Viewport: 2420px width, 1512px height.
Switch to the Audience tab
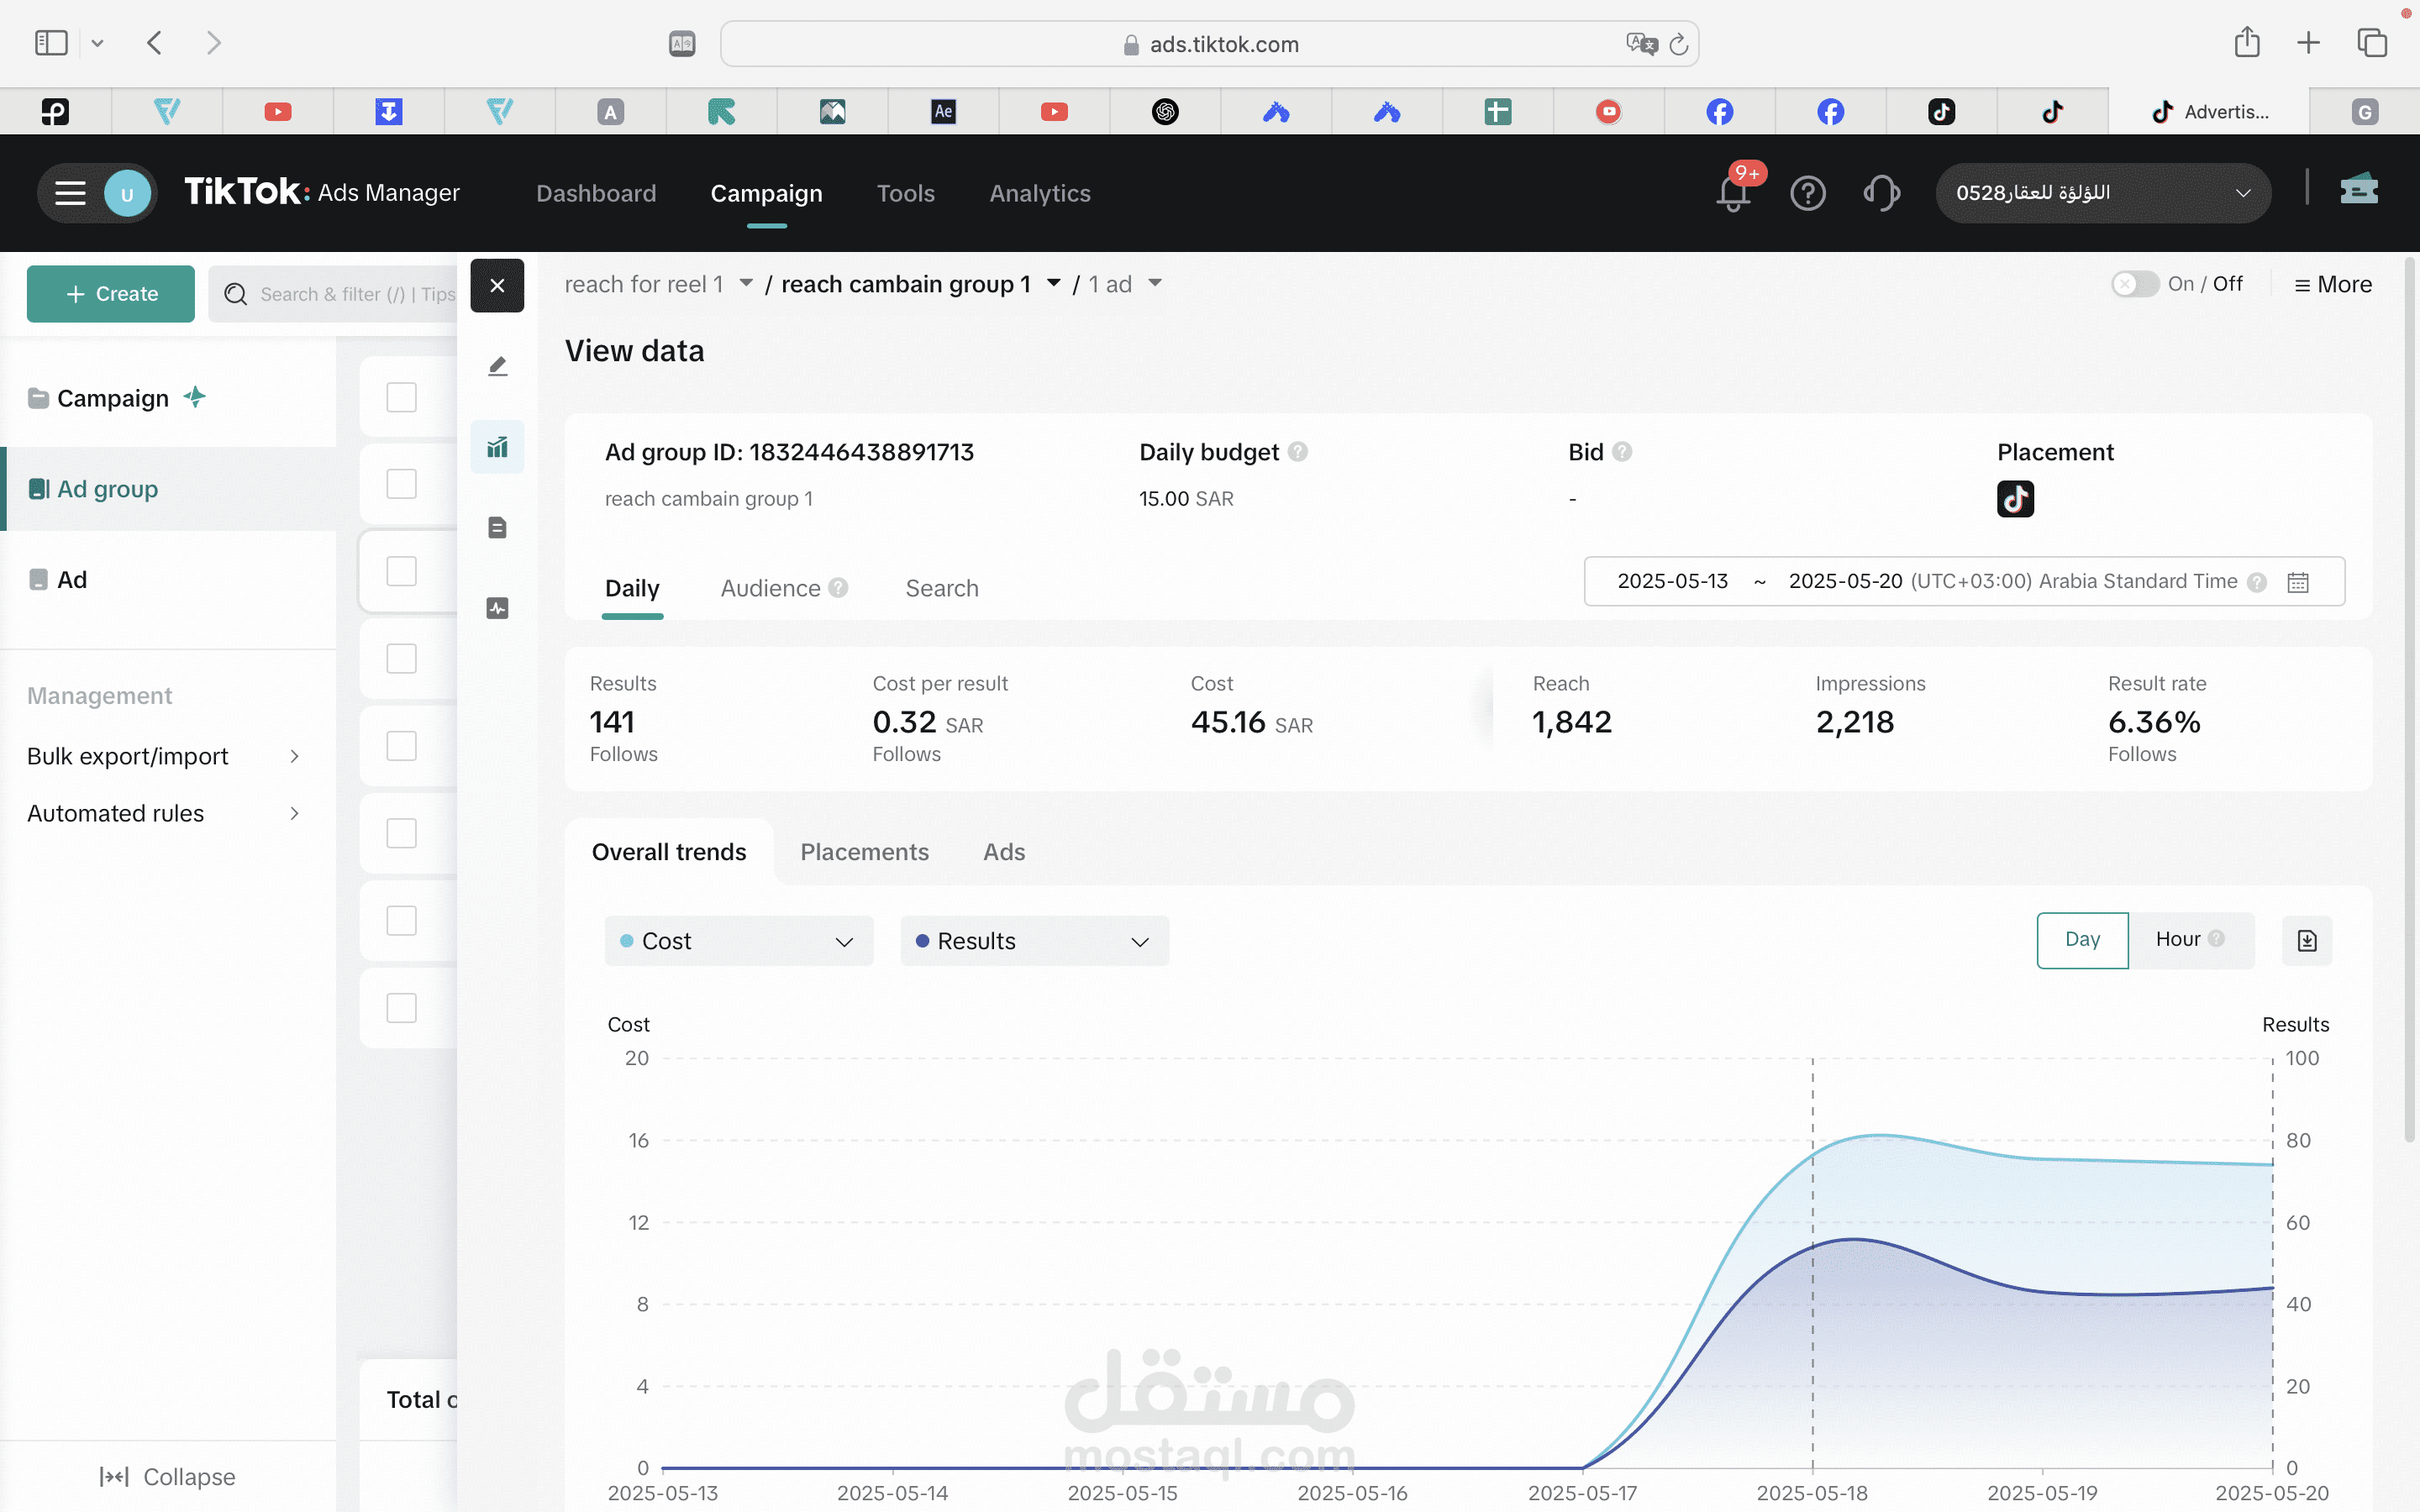[771, 588]
